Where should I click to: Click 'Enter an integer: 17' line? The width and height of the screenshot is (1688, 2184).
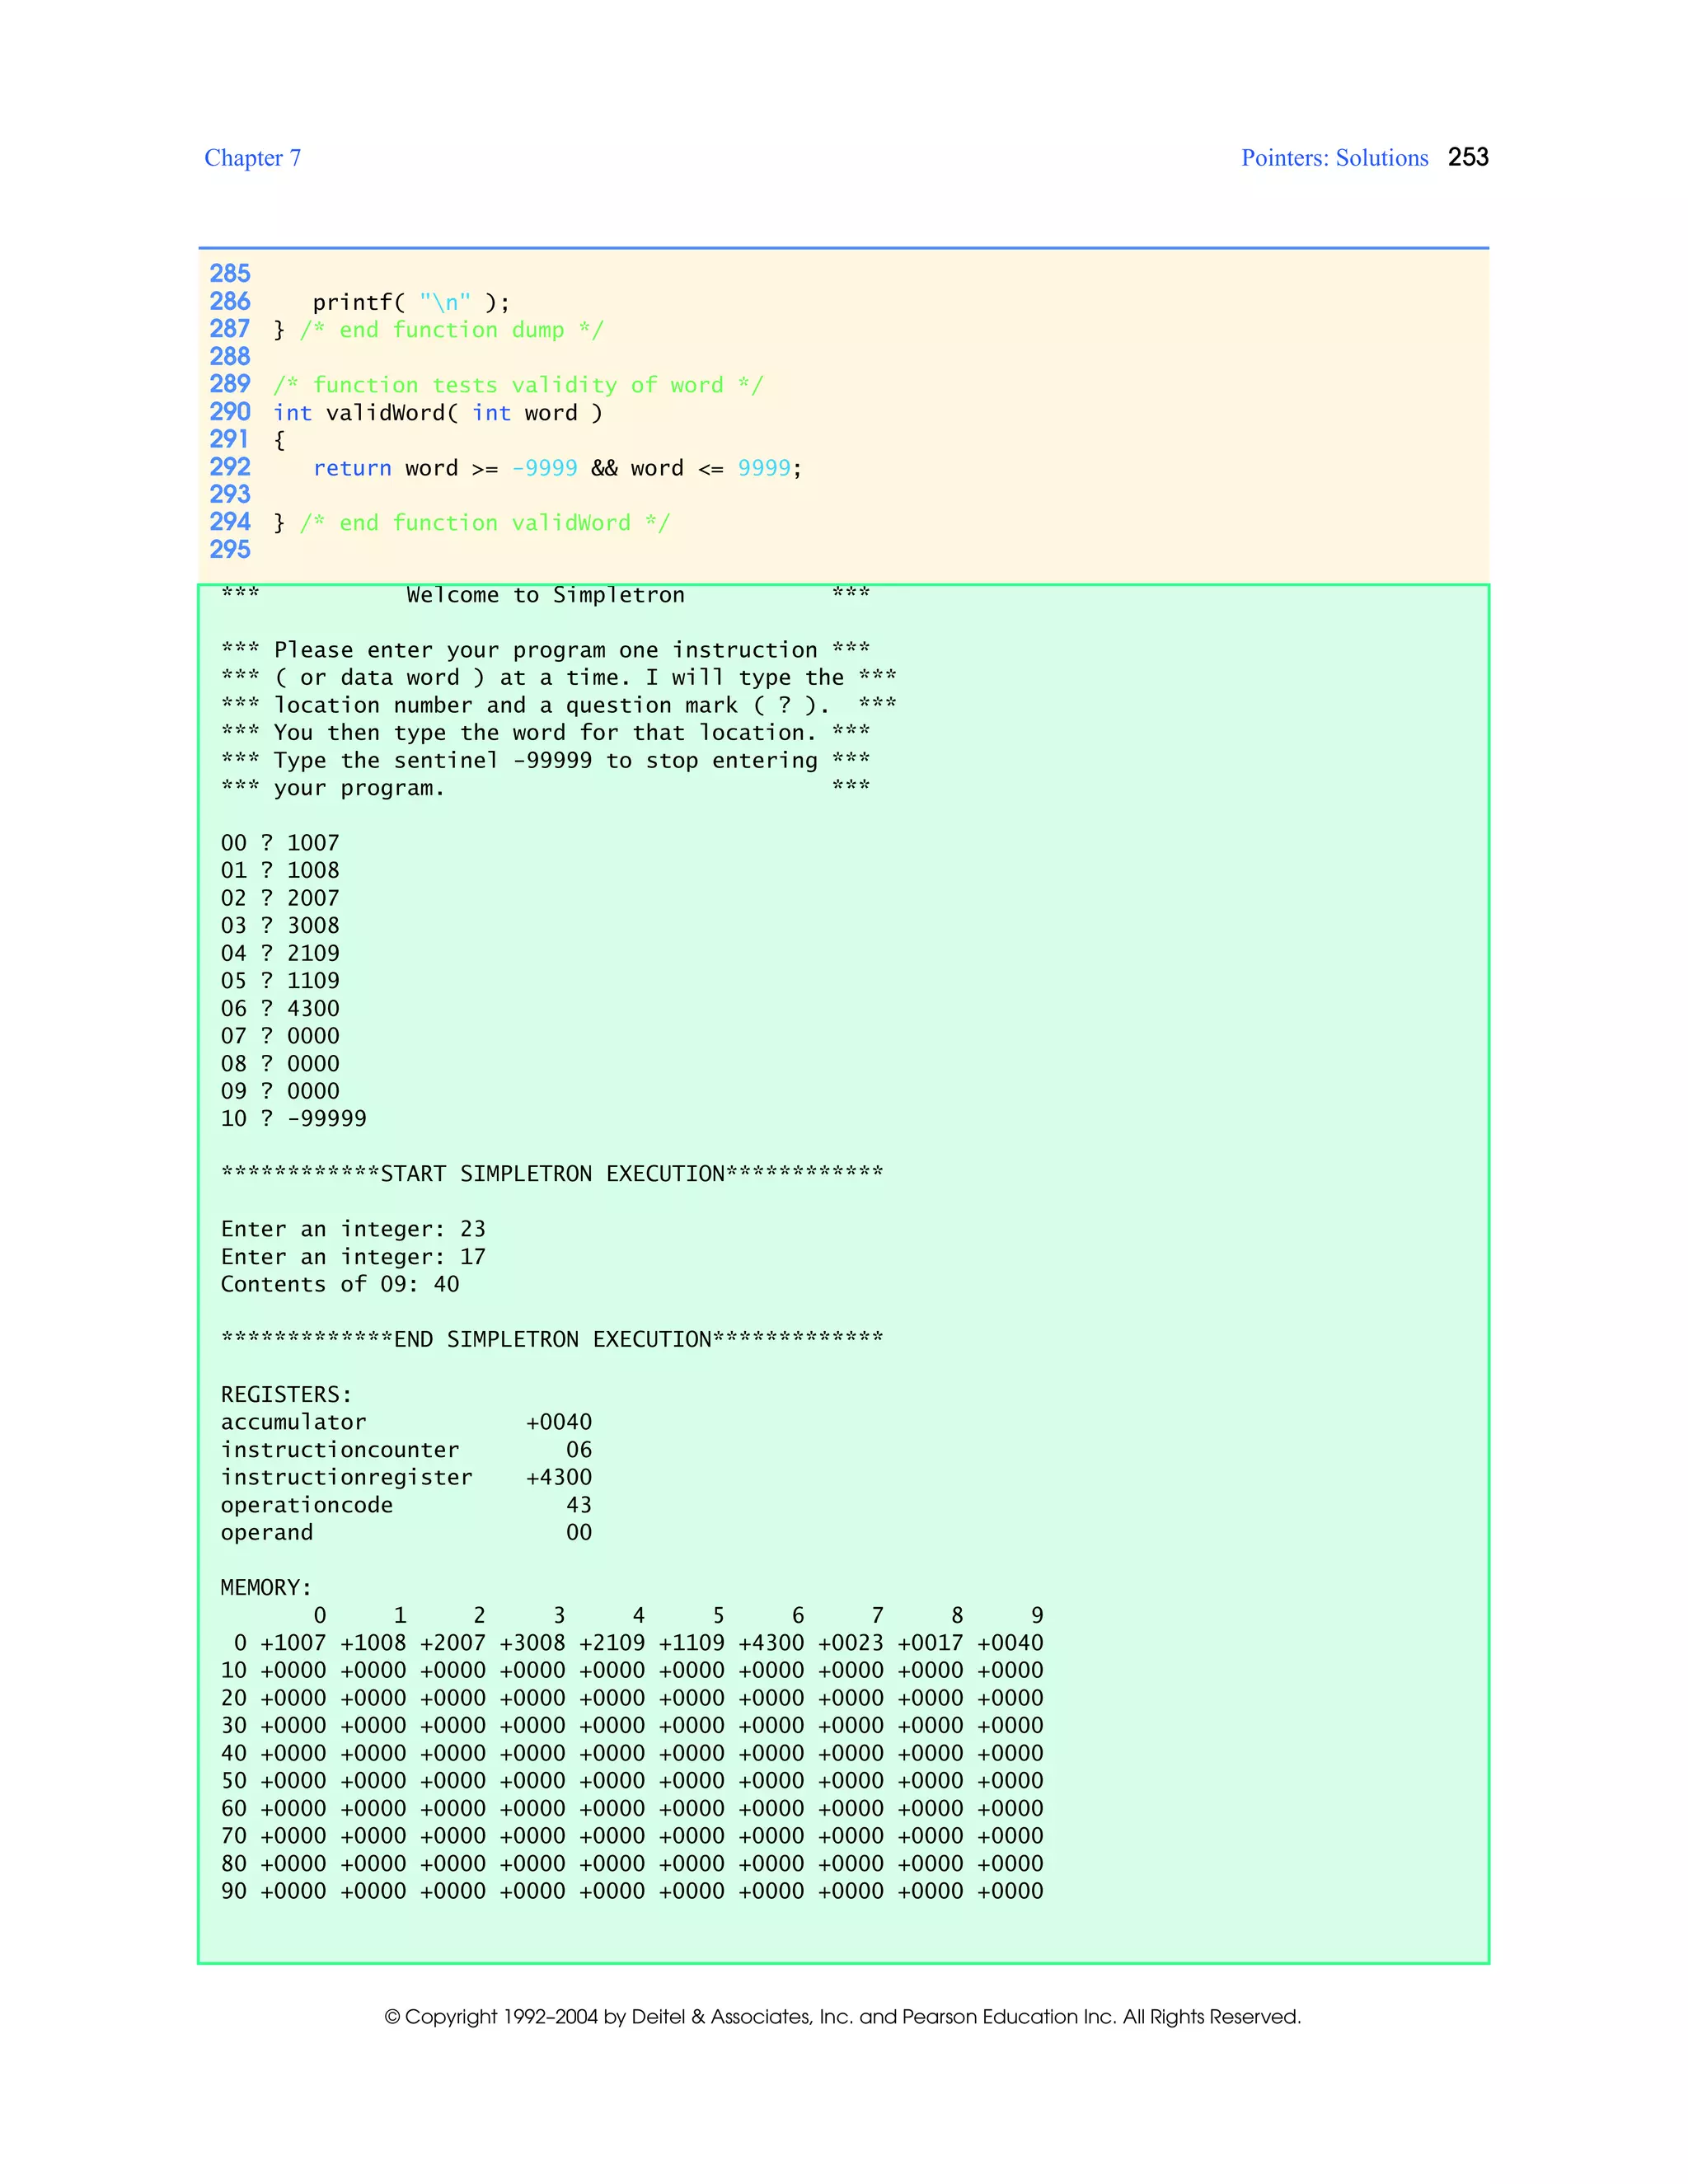click(353, 1257)
